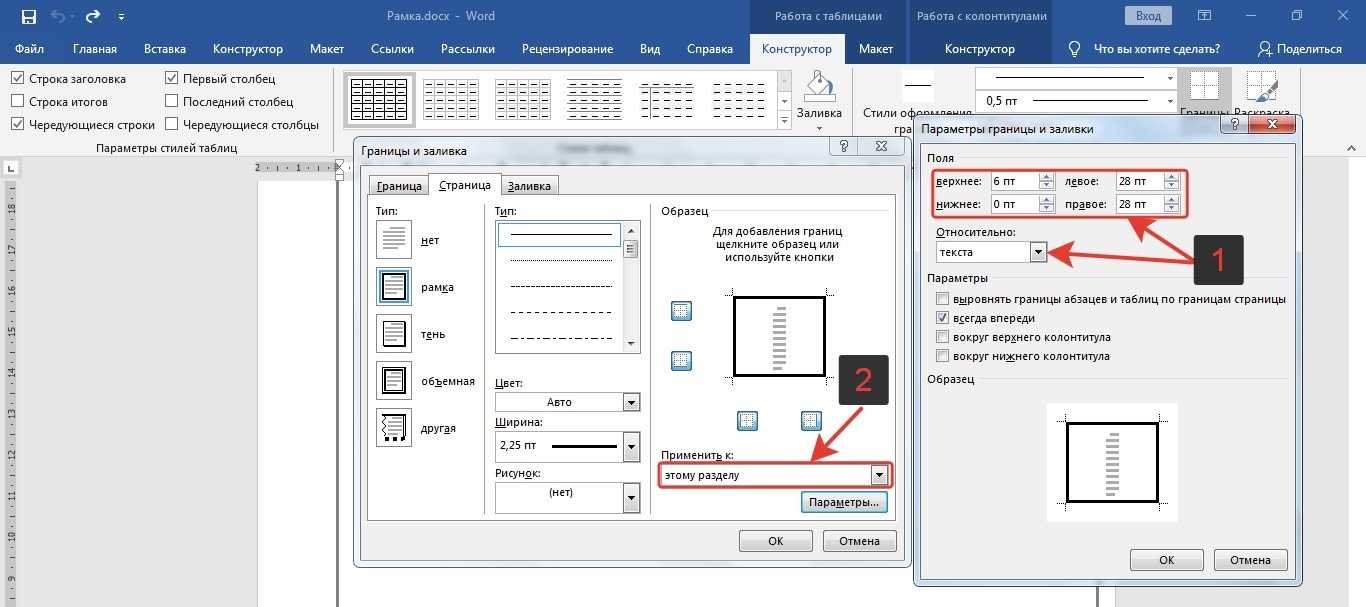1366x607 pixels.
Task: Click the Поделиться share icon
Action: pos(1265,49)
